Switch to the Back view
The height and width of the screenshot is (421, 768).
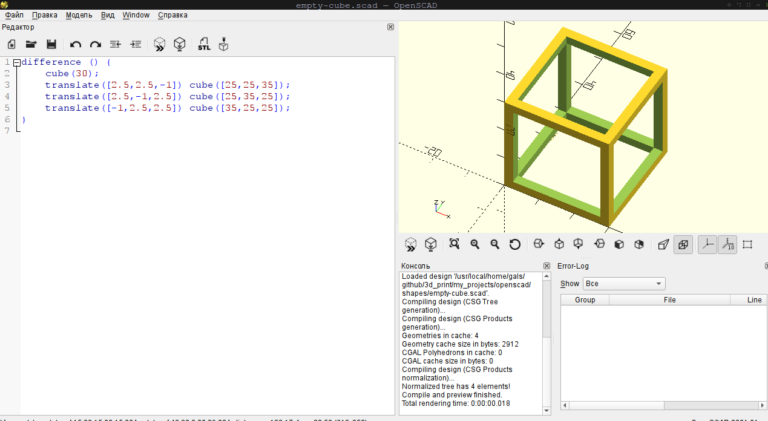click(x=639, y=244)
